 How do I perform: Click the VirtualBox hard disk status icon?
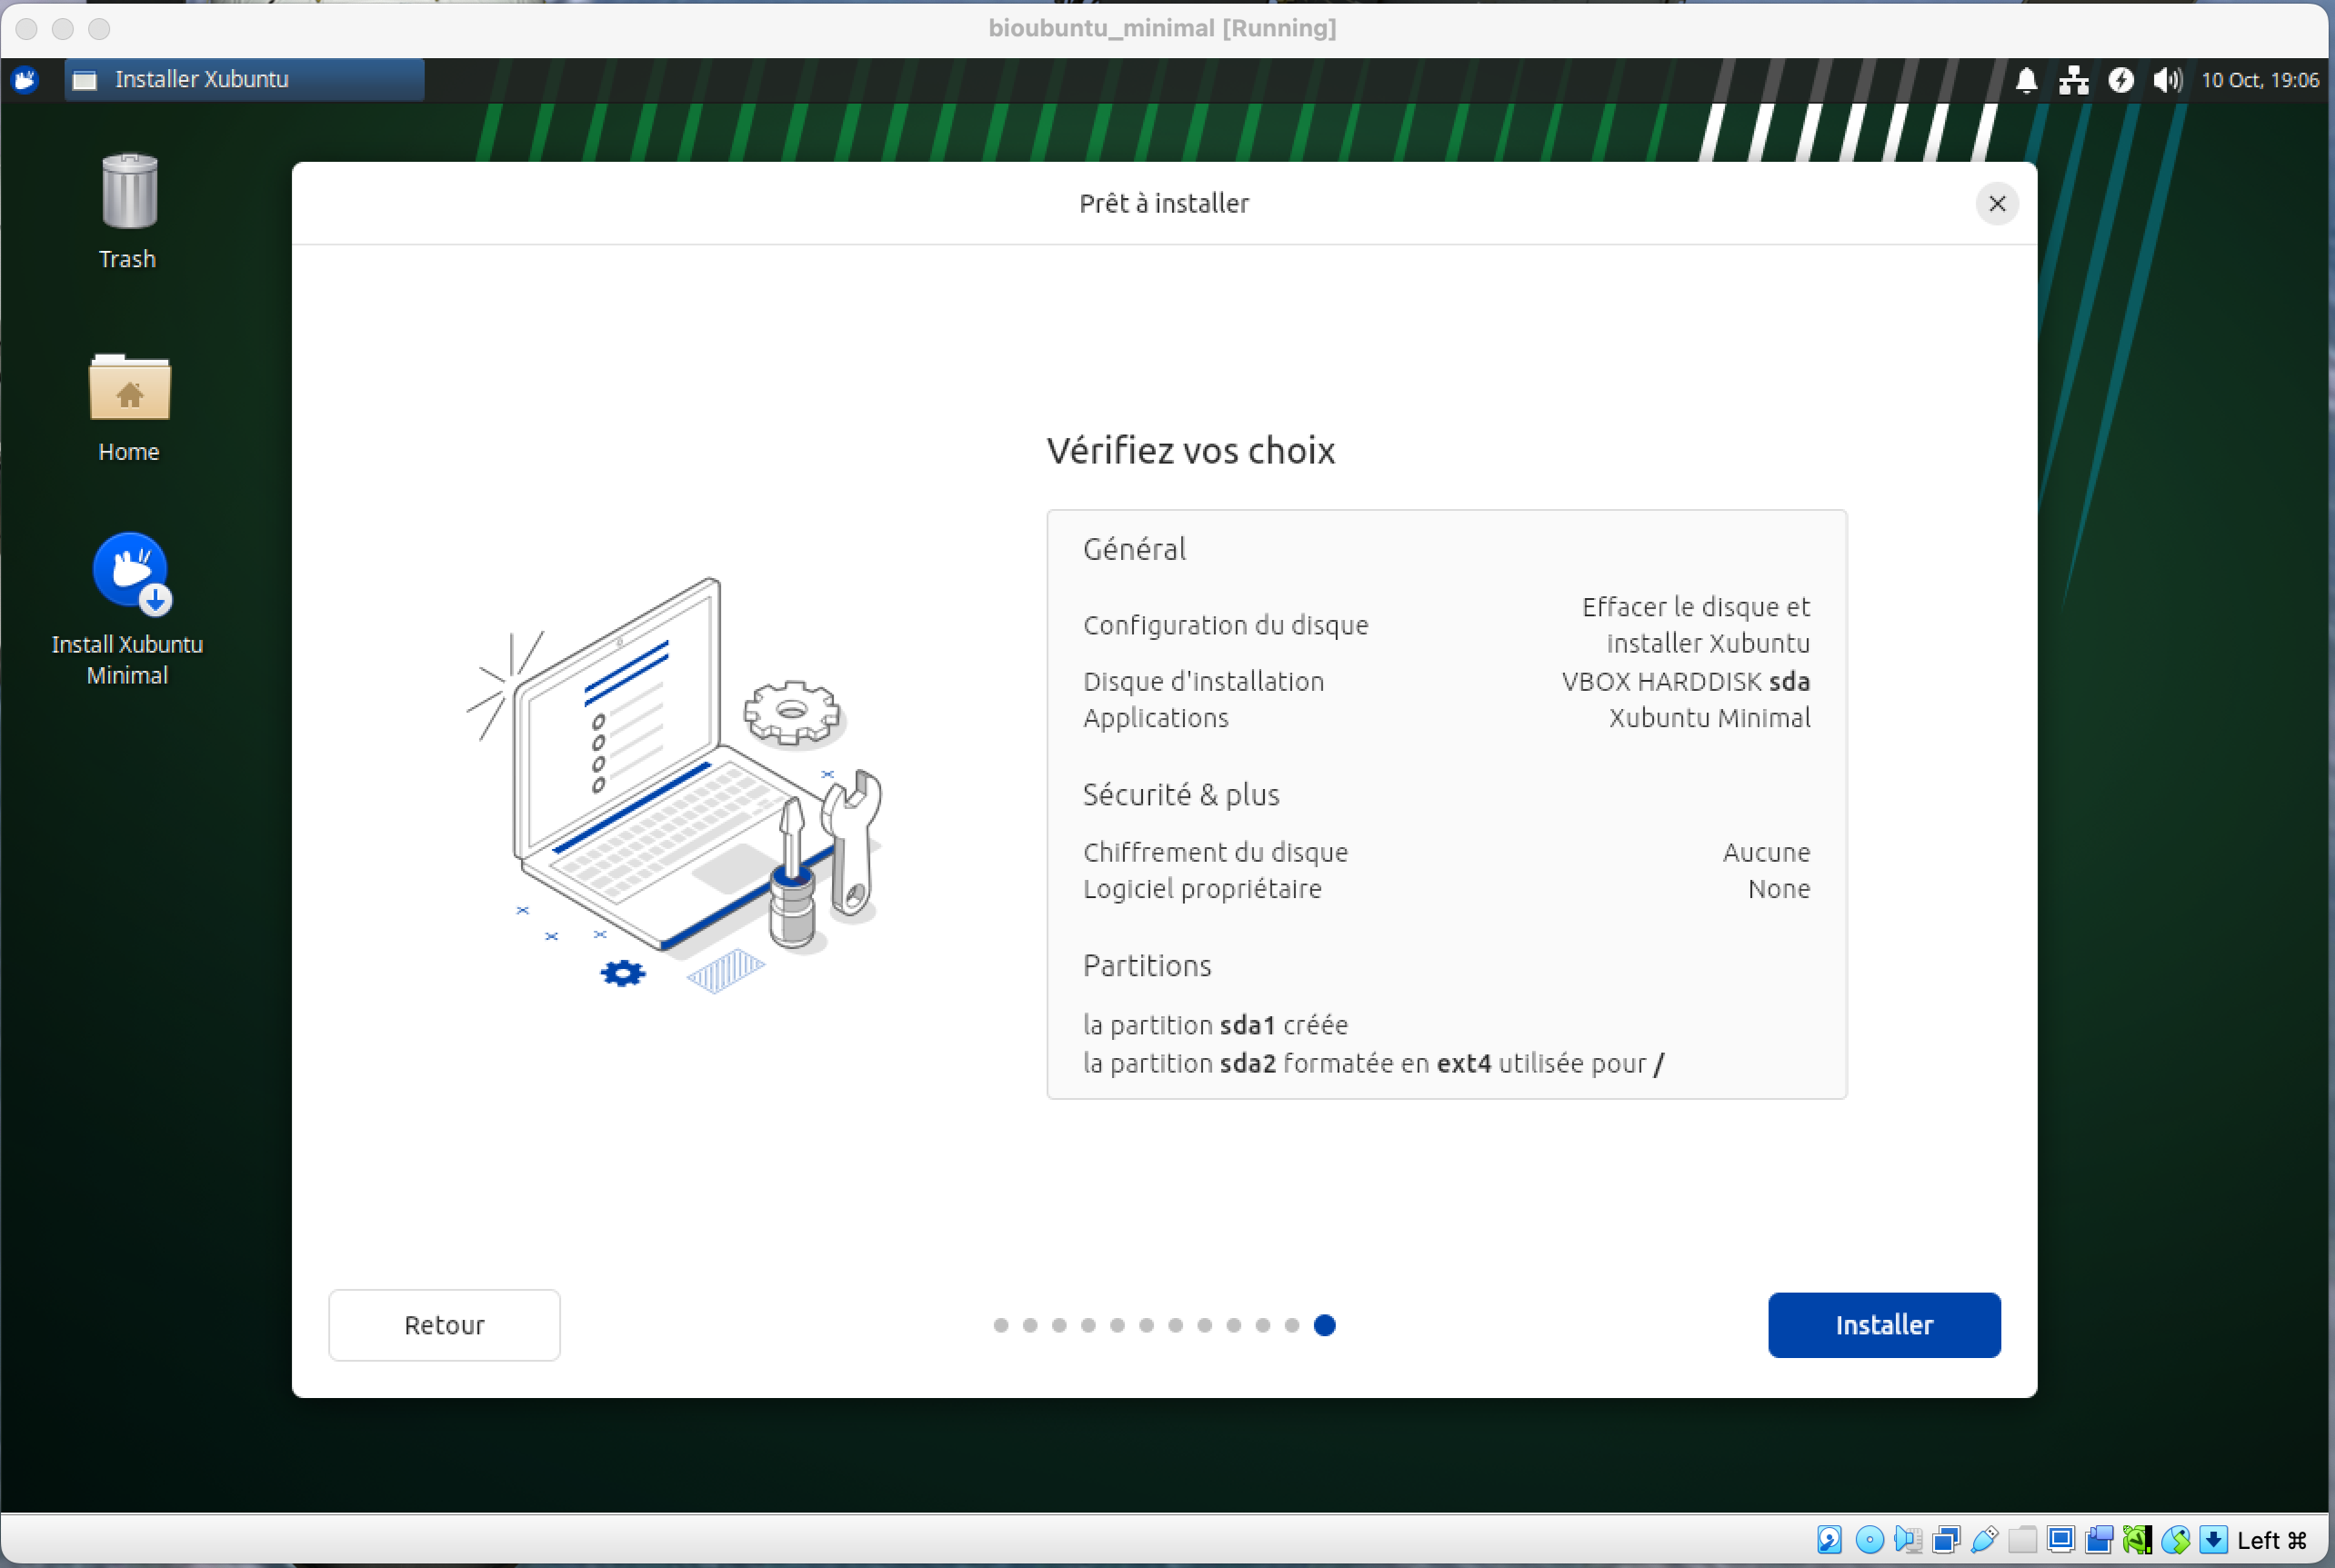[x=1830, y=1540]
